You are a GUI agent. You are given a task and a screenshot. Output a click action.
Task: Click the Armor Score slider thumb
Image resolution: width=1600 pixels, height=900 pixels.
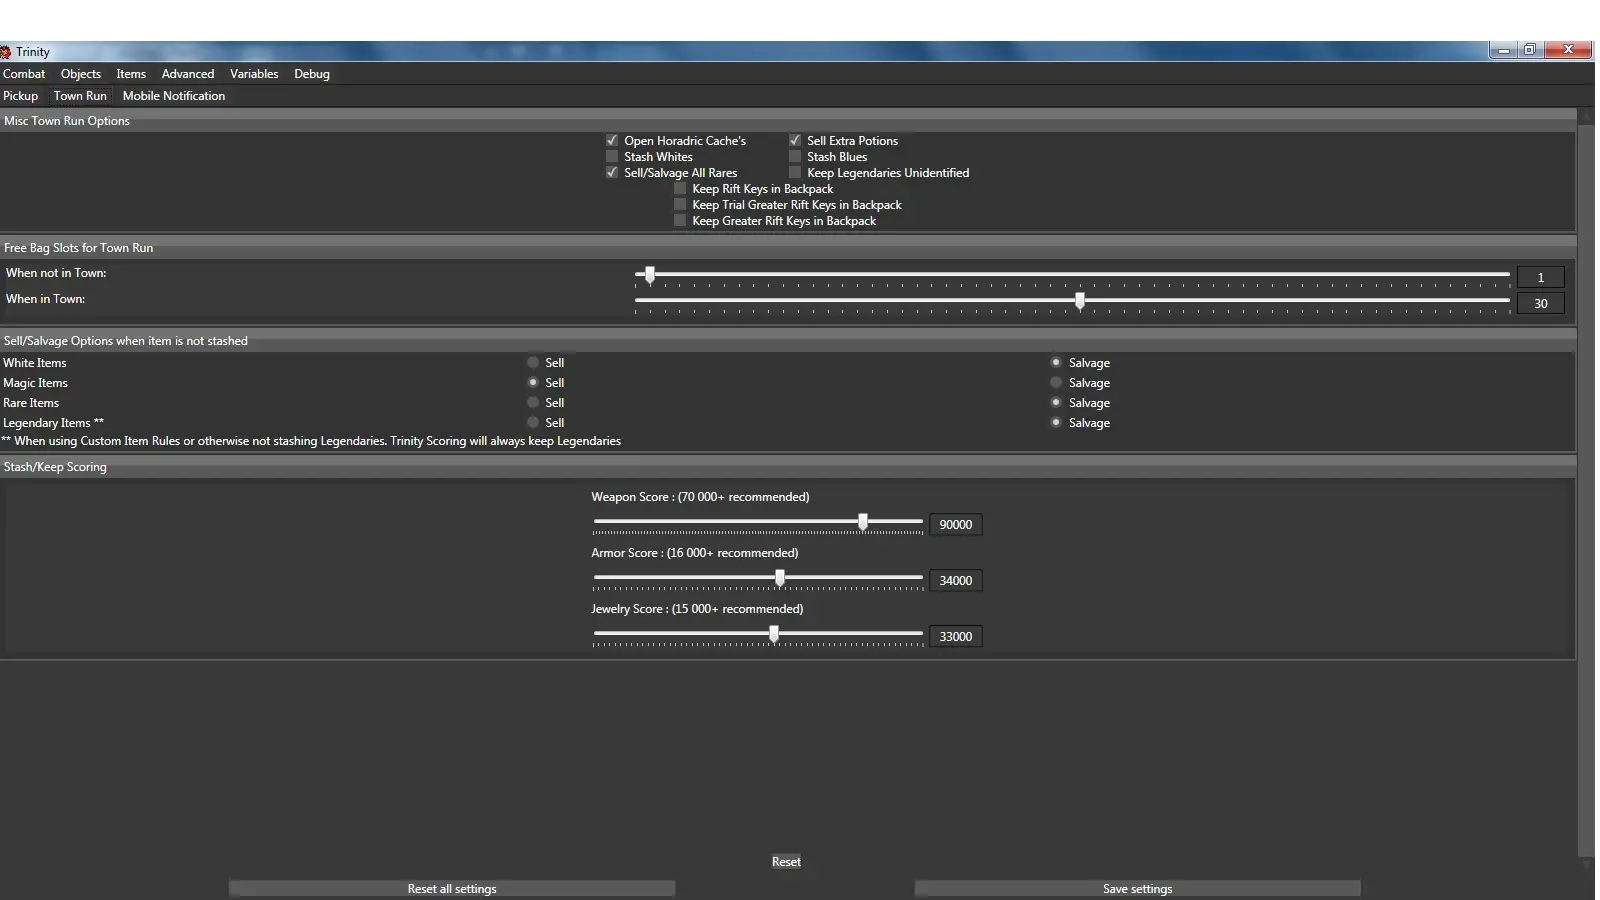[x=780, y=578]
